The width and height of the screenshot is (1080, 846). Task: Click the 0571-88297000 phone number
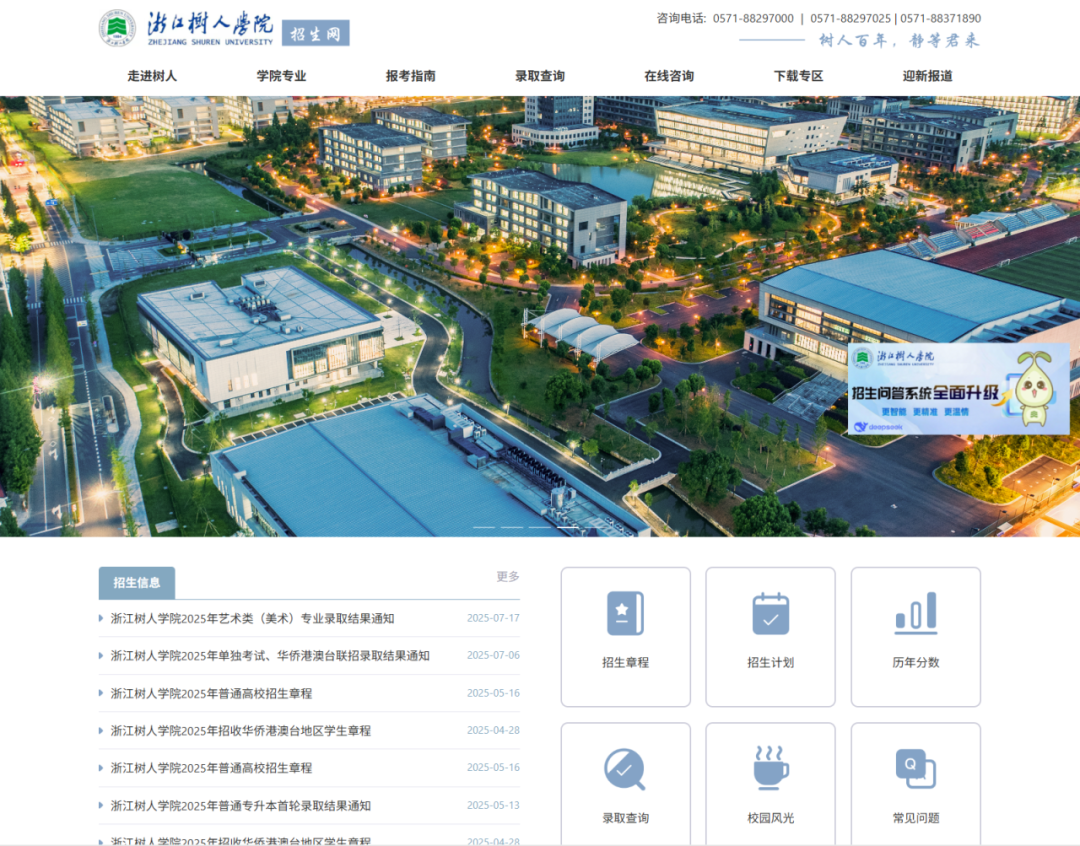point(753,19)
